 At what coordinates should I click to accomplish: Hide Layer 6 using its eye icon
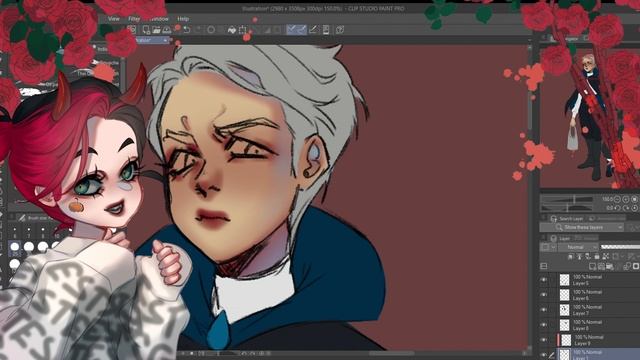point(544,295)
